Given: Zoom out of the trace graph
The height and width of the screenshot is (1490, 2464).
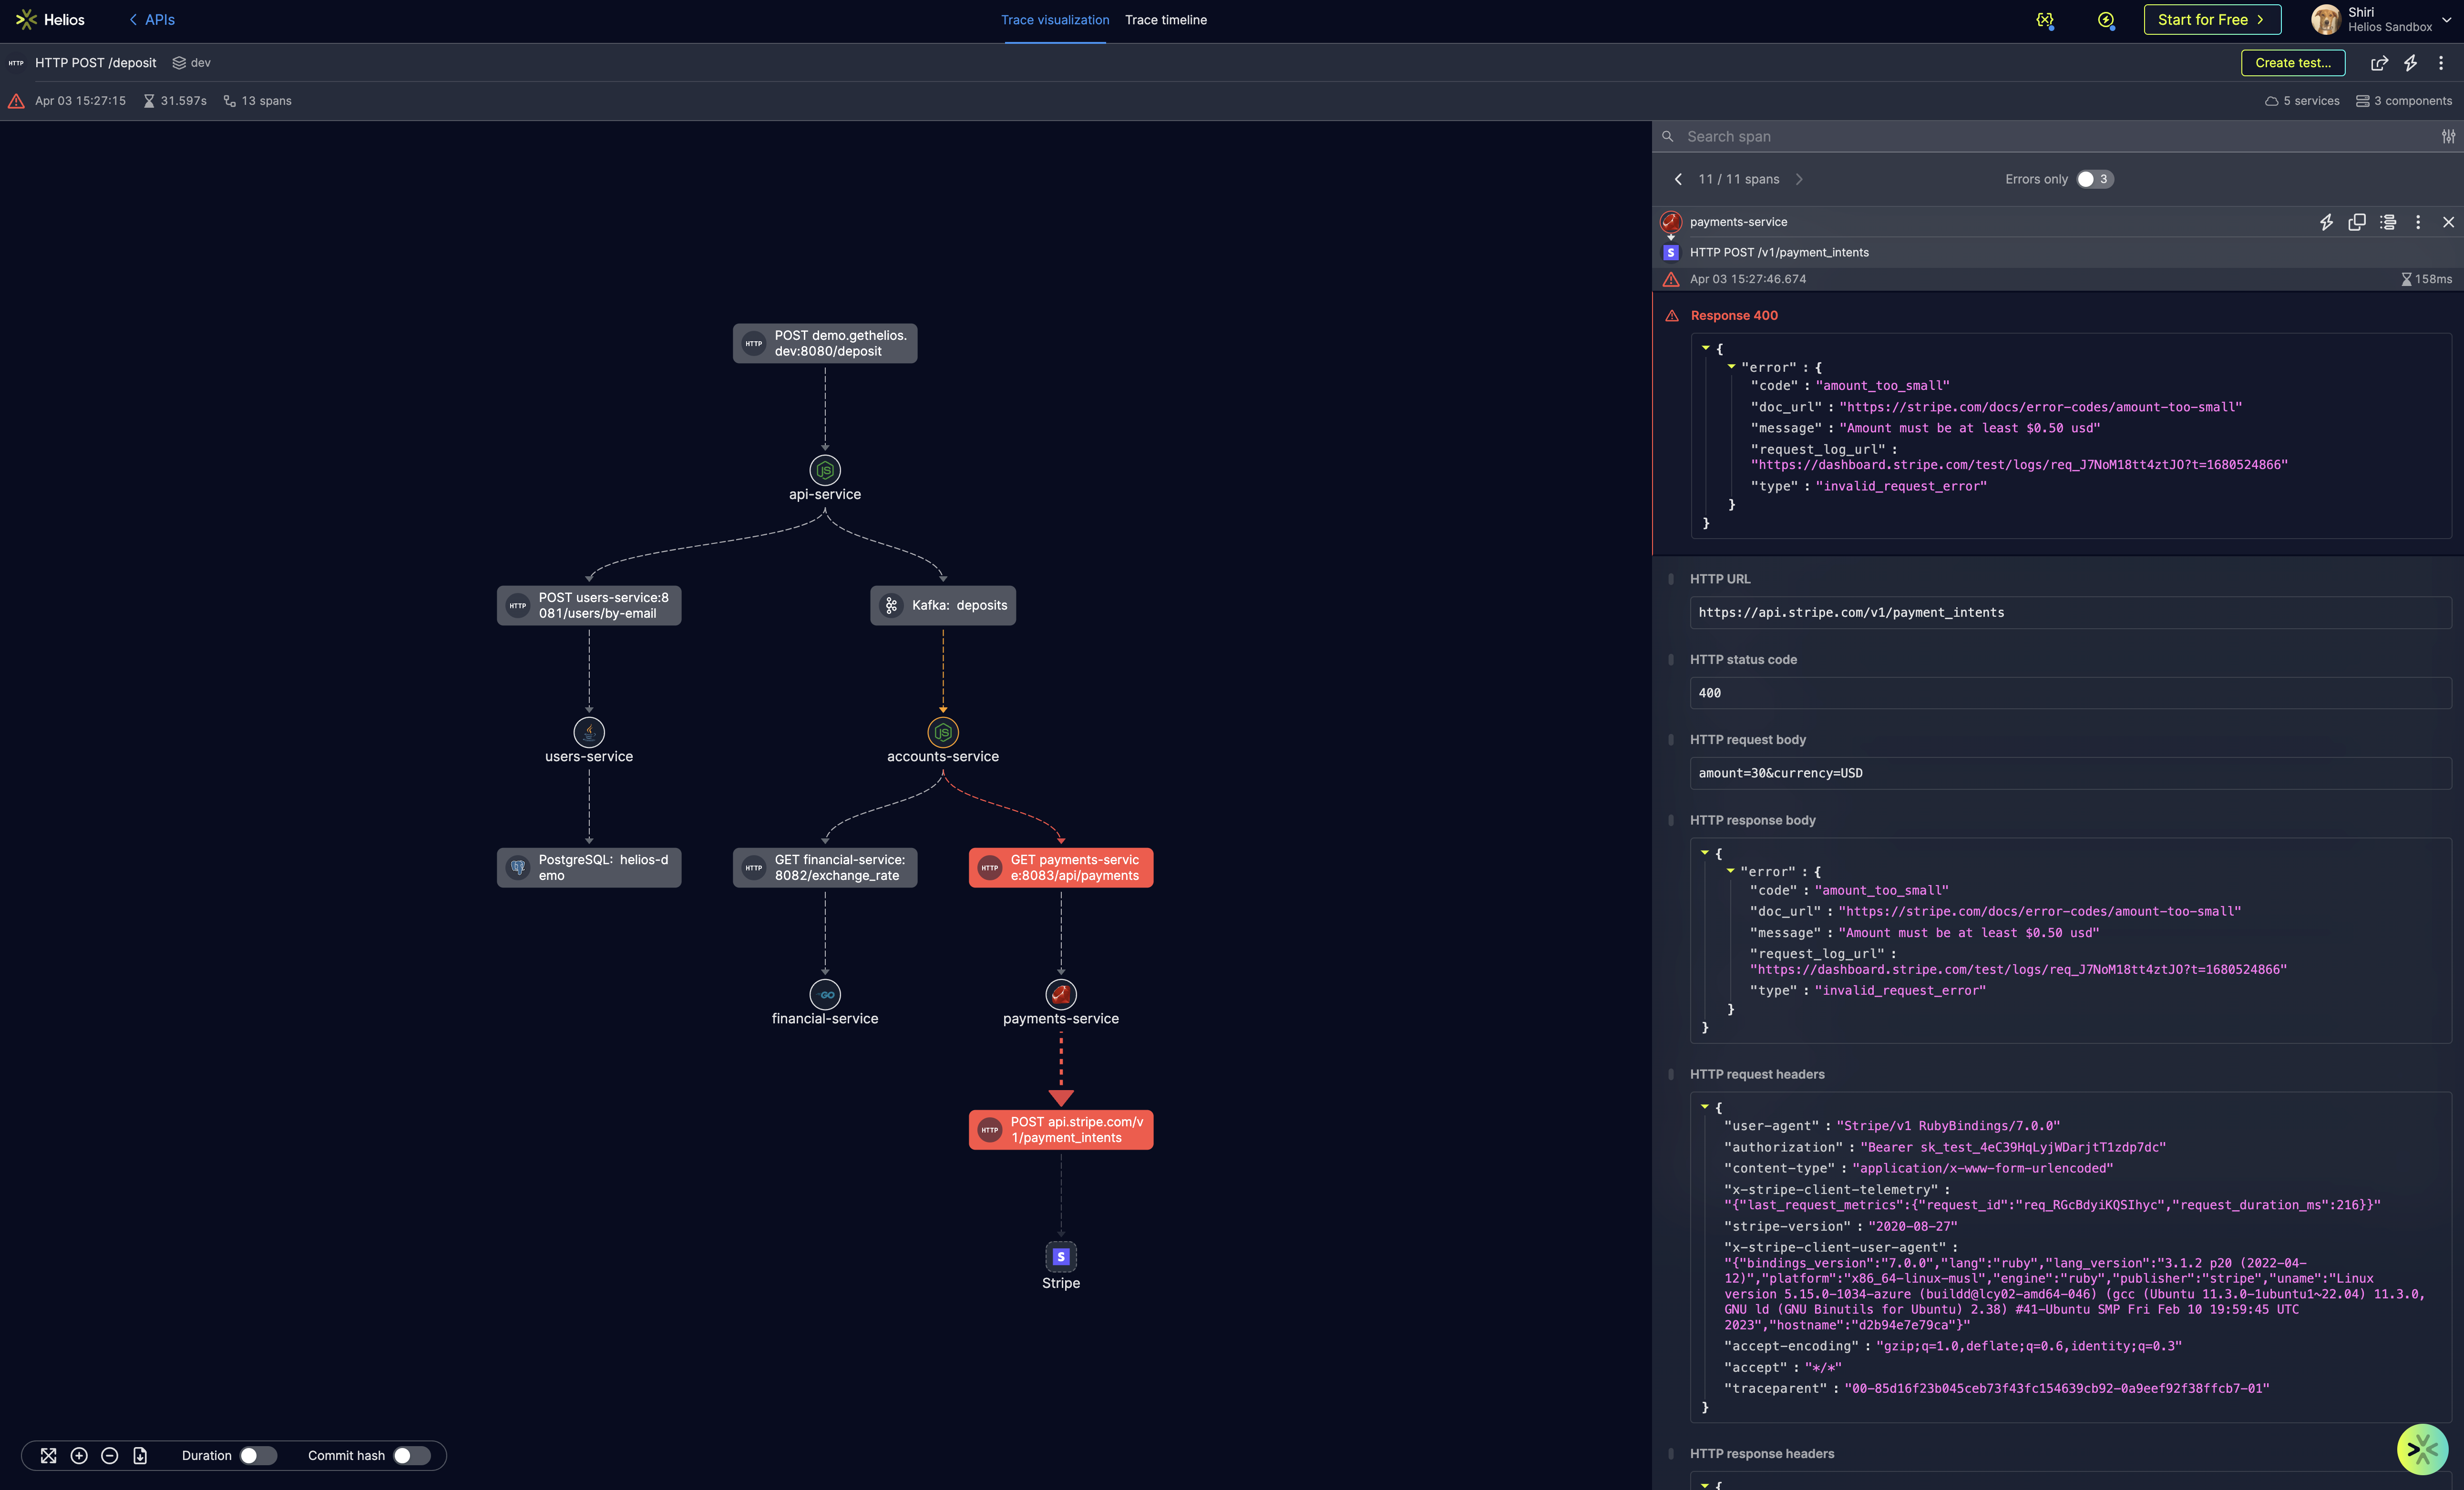Looking at the screenshot, I should [110, 1456].
